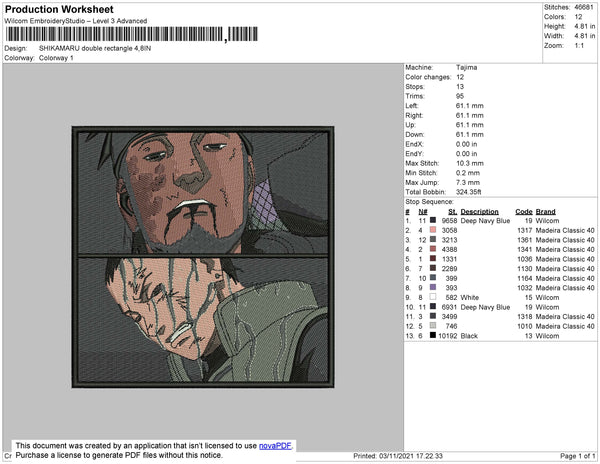600x464 pixels.
Task: Click the Code column header
Action: pyautogui.click(x=523, y=211)
